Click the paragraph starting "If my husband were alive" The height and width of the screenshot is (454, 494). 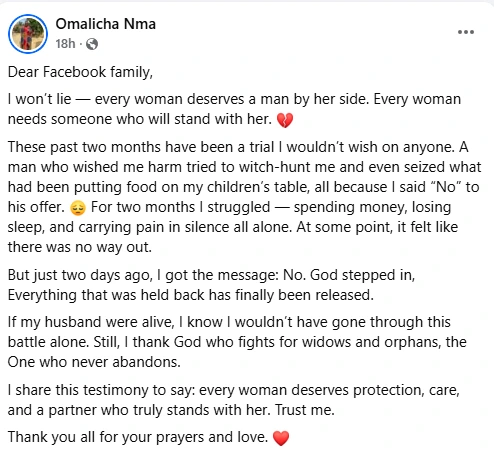point(237,342)
